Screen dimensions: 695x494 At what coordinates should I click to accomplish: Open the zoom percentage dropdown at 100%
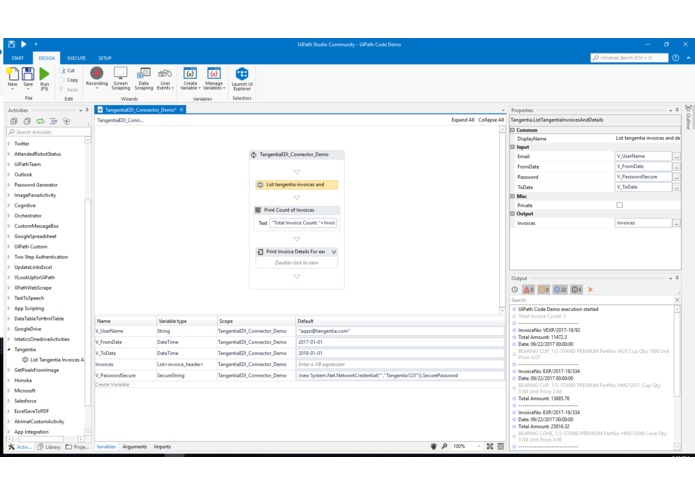479,446
